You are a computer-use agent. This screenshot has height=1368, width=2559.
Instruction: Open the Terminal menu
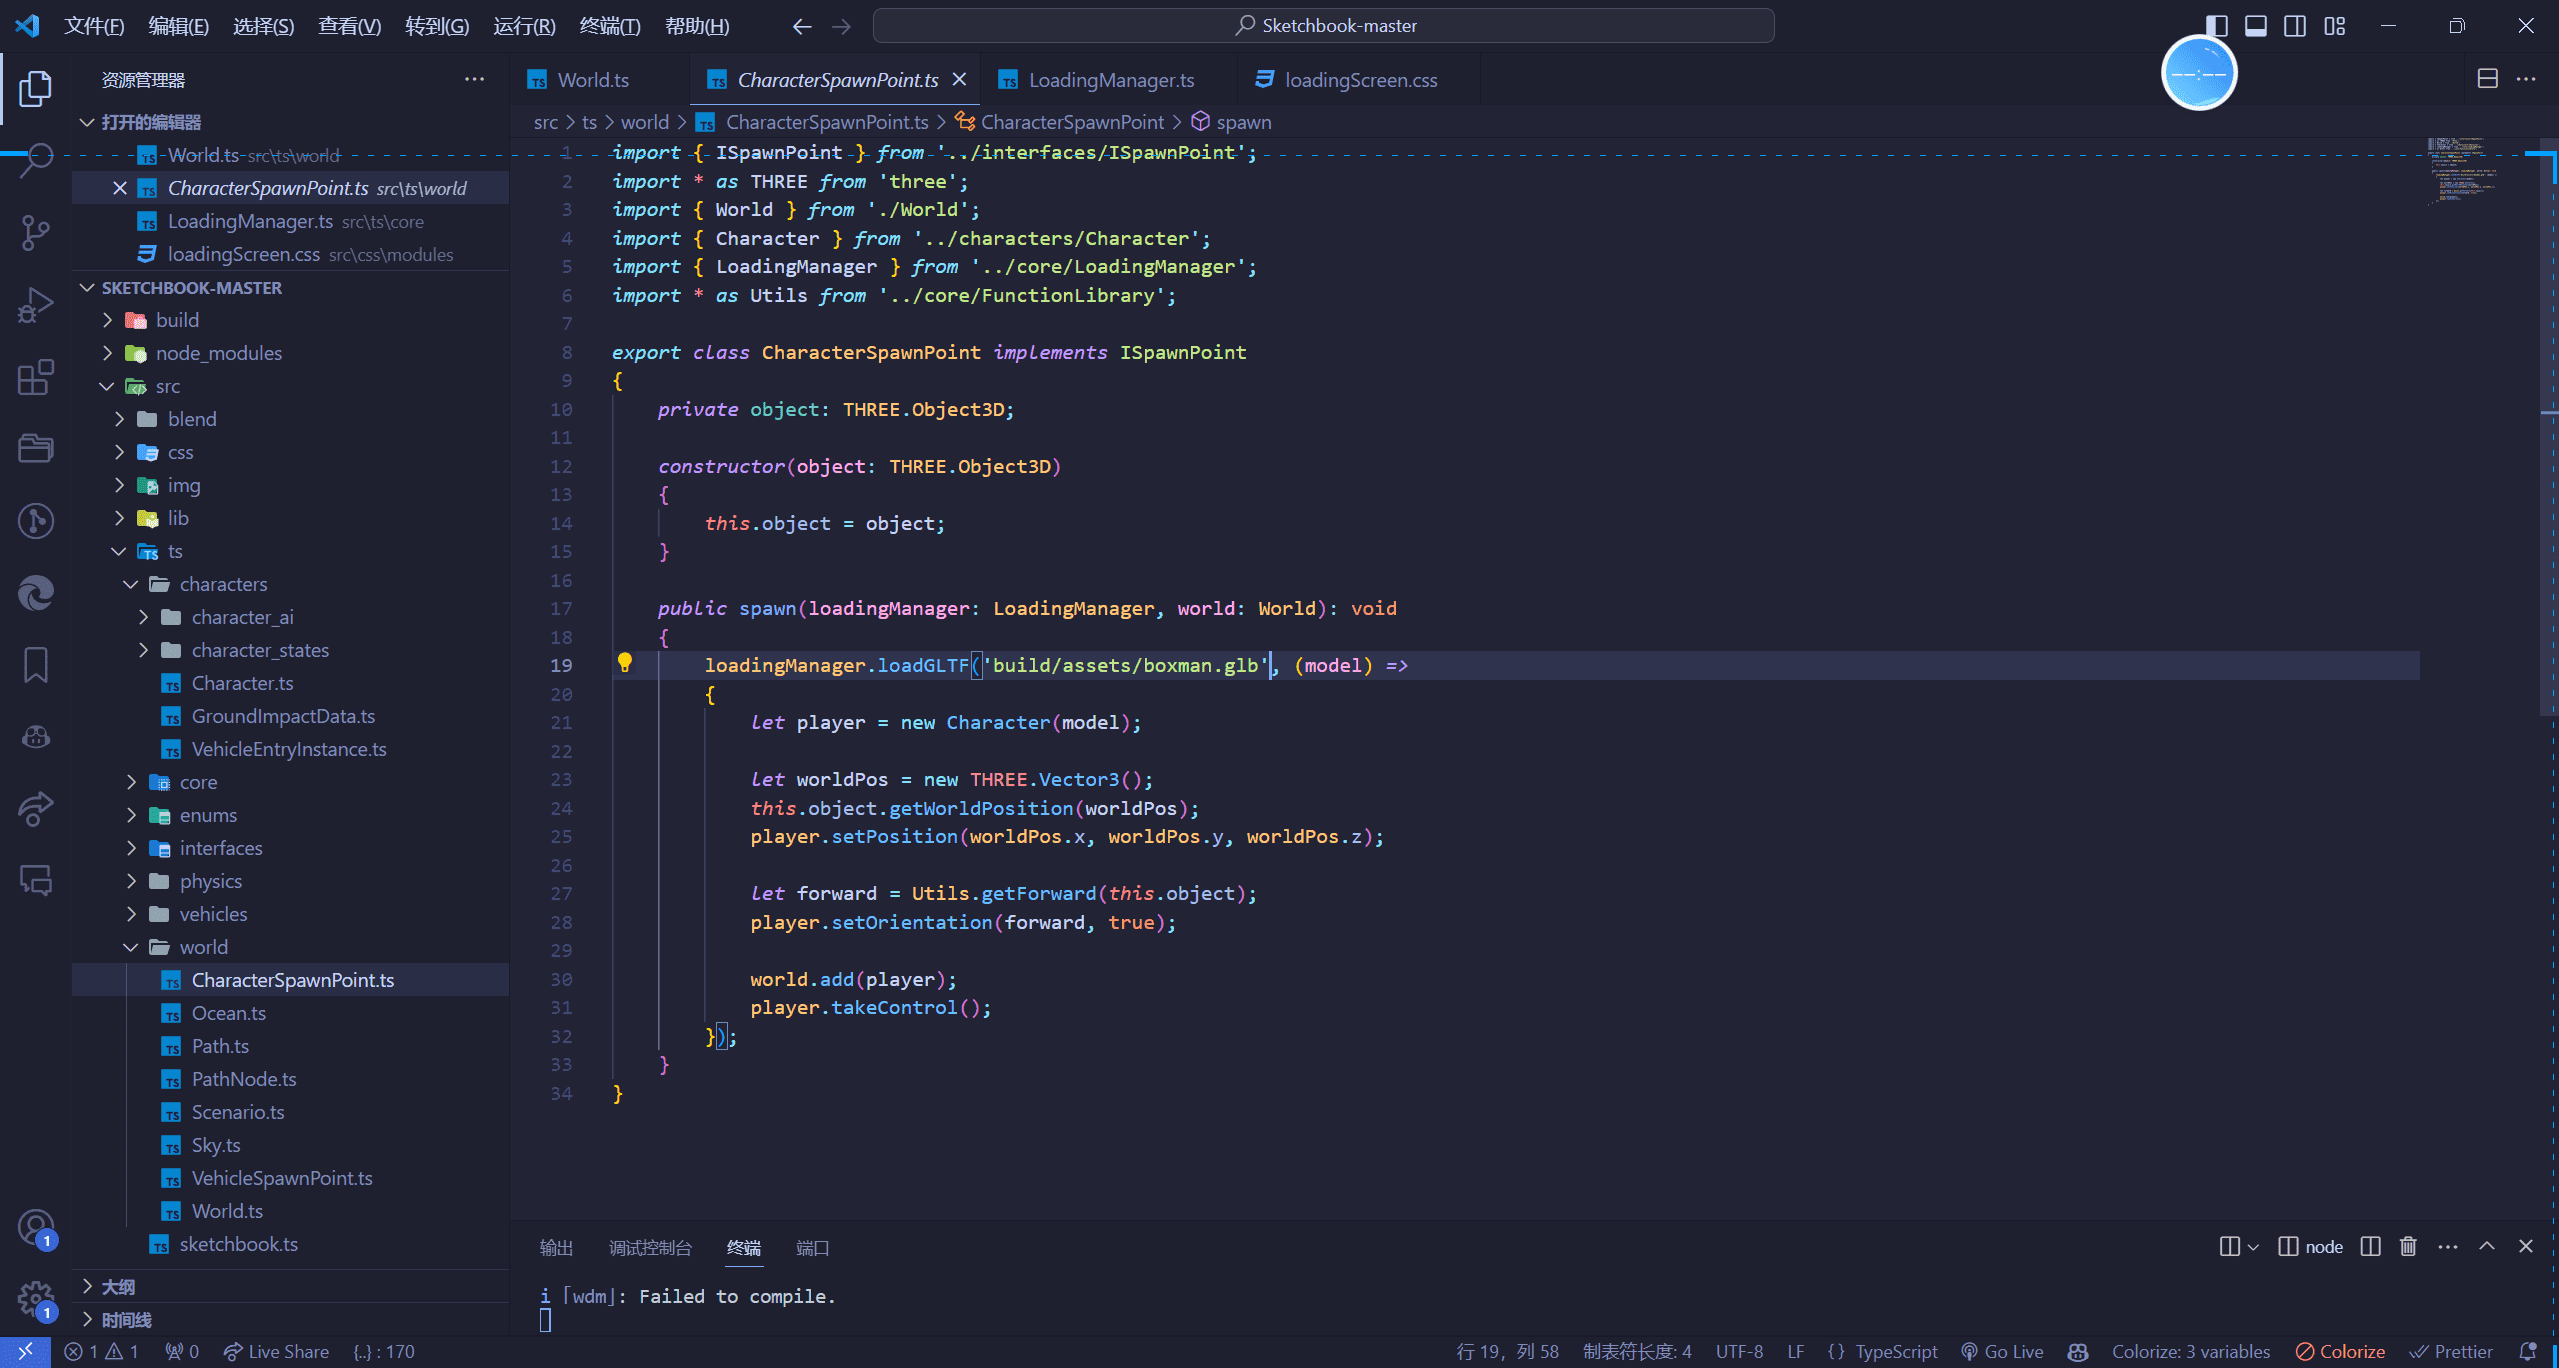(x=610, y=26)
